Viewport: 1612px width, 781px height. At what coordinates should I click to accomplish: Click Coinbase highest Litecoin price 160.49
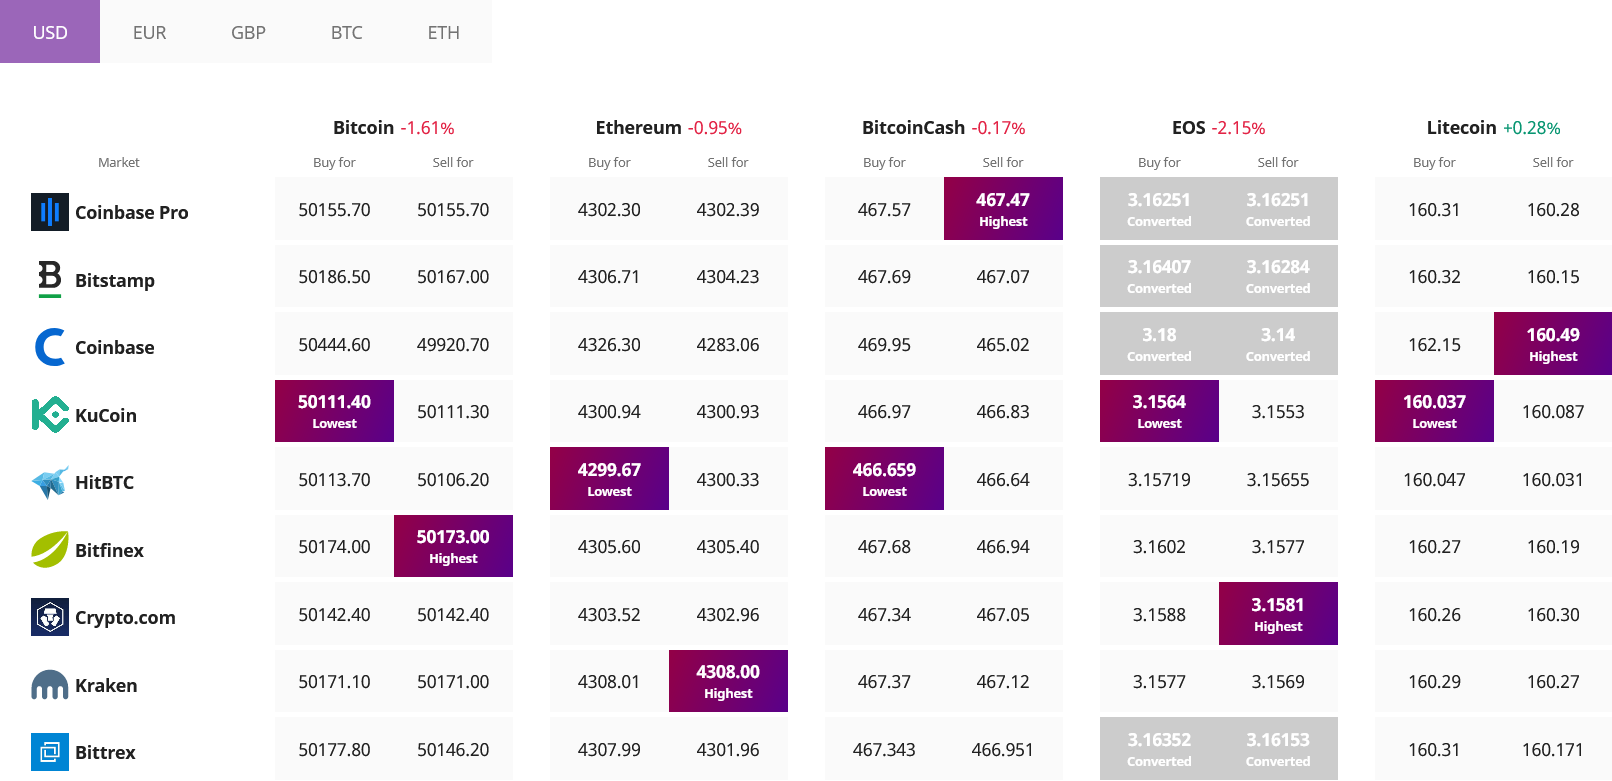coord(1553,344)
